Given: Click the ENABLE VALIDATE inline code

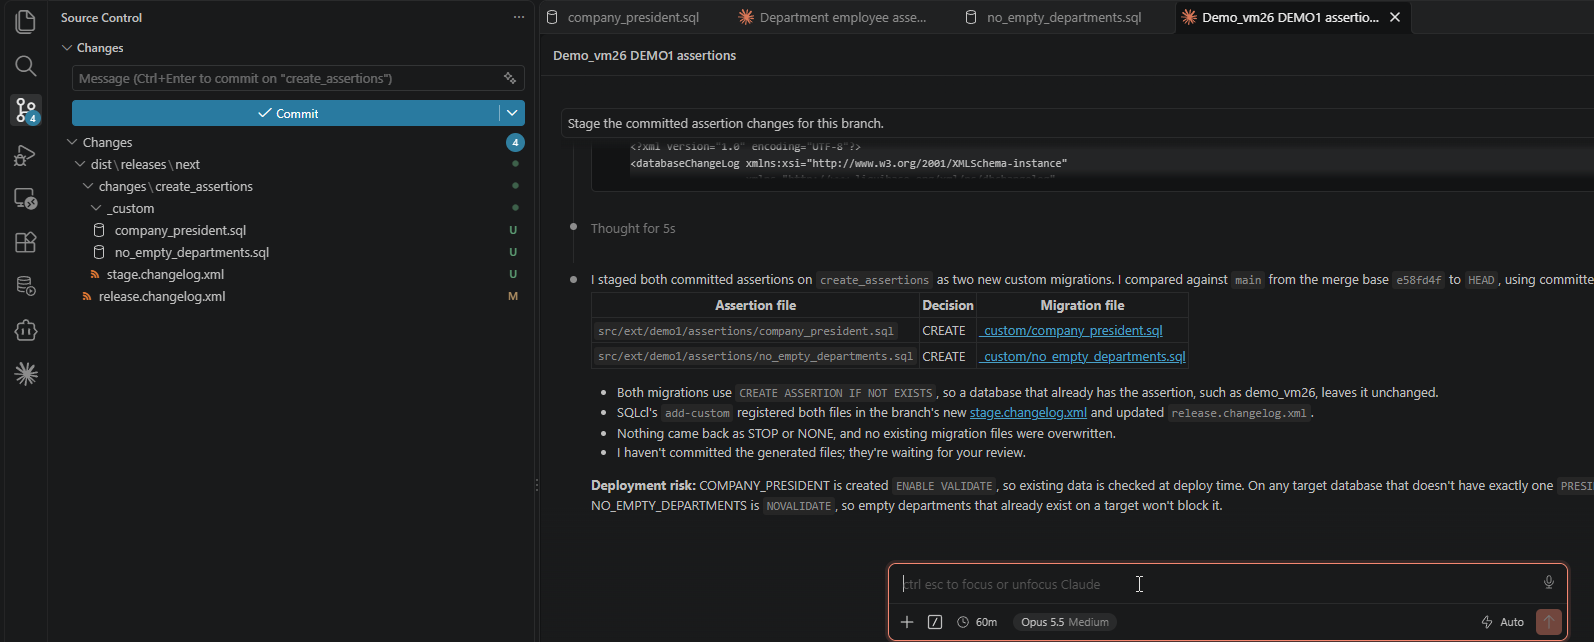Looking at the screenshot, I should point(944,486).
